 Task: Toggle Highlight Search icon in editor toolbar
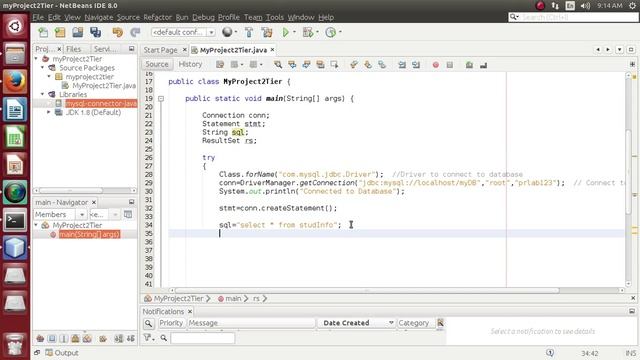pyautogui.click(x=320, y=64)
